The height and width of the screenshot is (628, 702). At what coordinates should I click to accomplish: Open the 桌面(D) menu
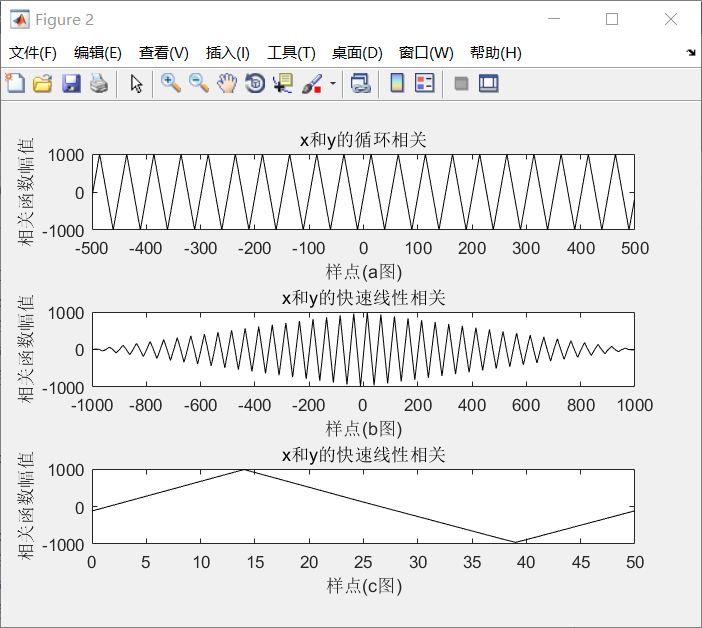point(357,53)
